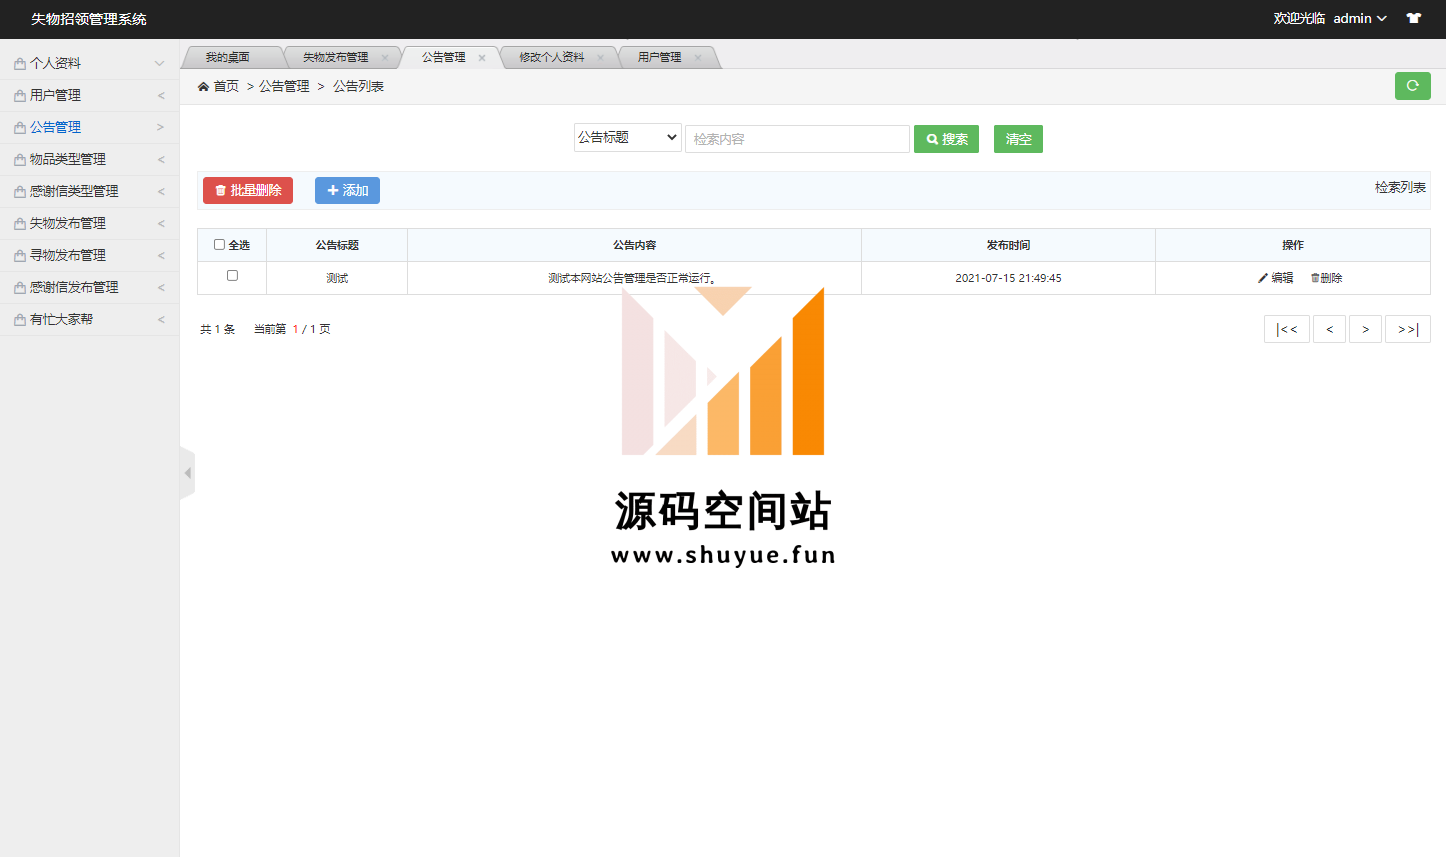
Task: Click the 公告列表 breadcrumb text
Action: point(358,86)
